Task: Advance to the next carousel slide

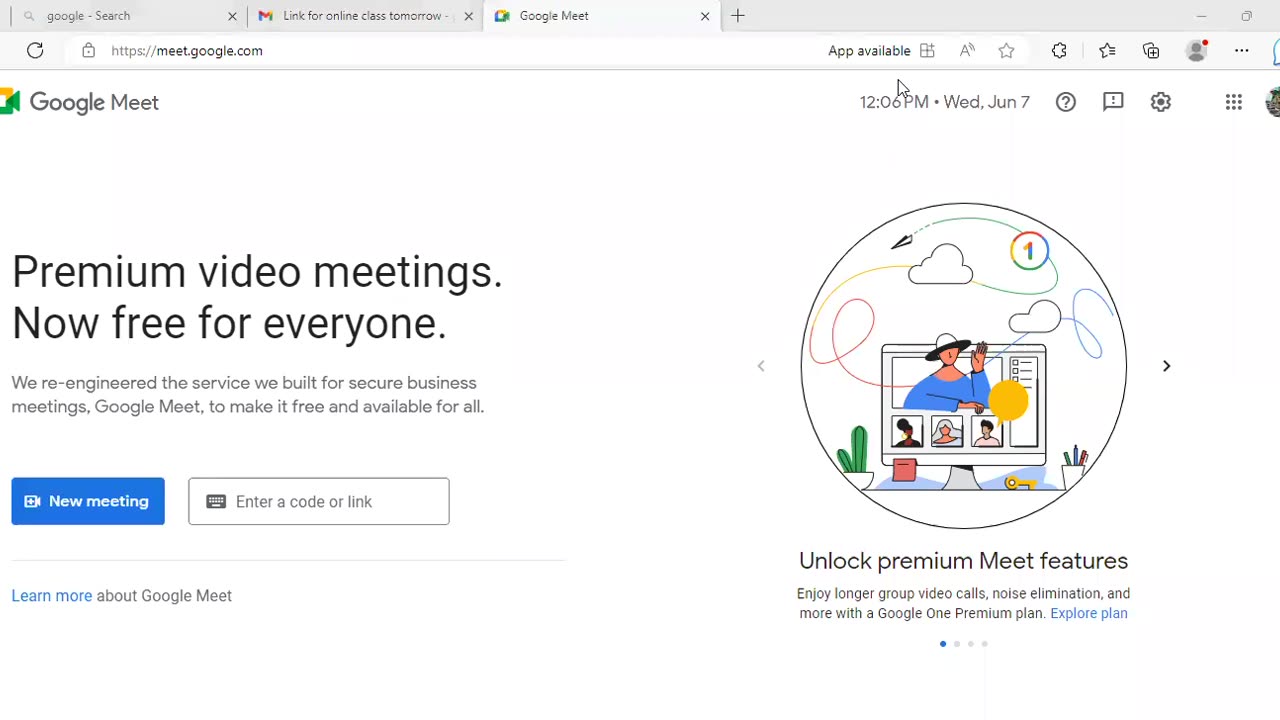Action: 1166,366
